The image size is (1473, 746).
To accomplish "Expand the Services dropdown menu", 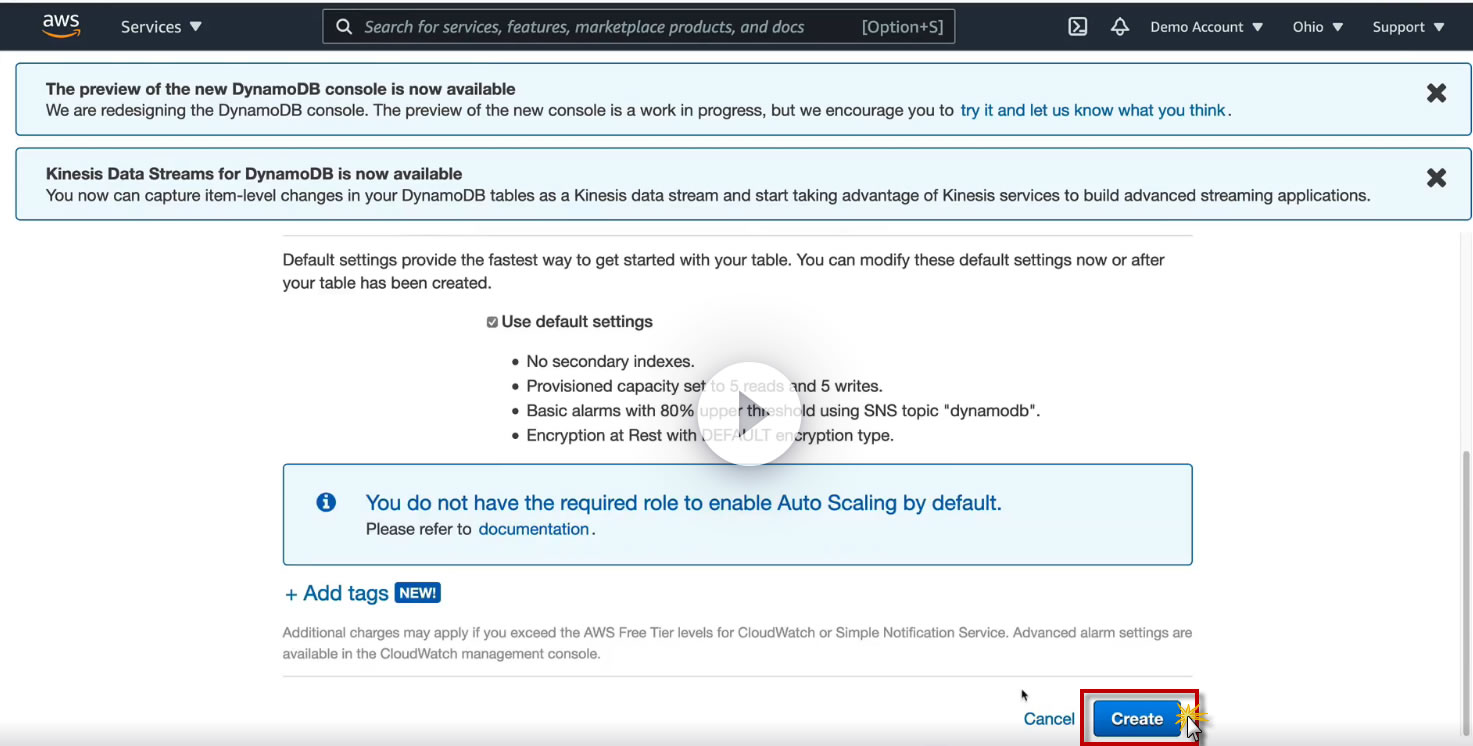I will coord(161,27).
